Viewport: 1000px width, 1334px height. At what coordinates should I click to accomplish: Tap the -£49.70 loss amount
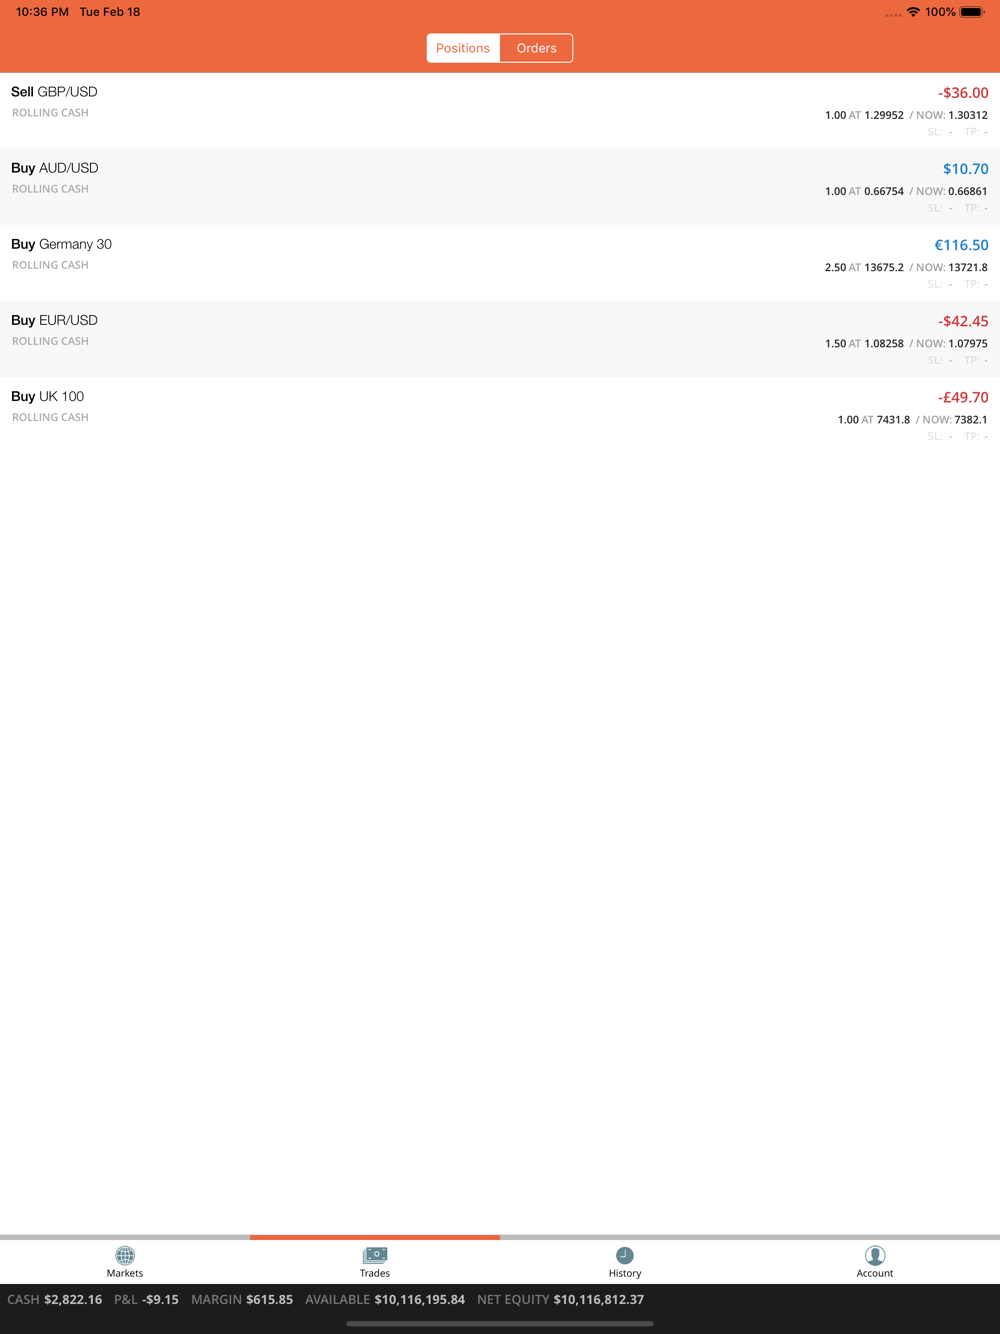(x=963, y=397)
